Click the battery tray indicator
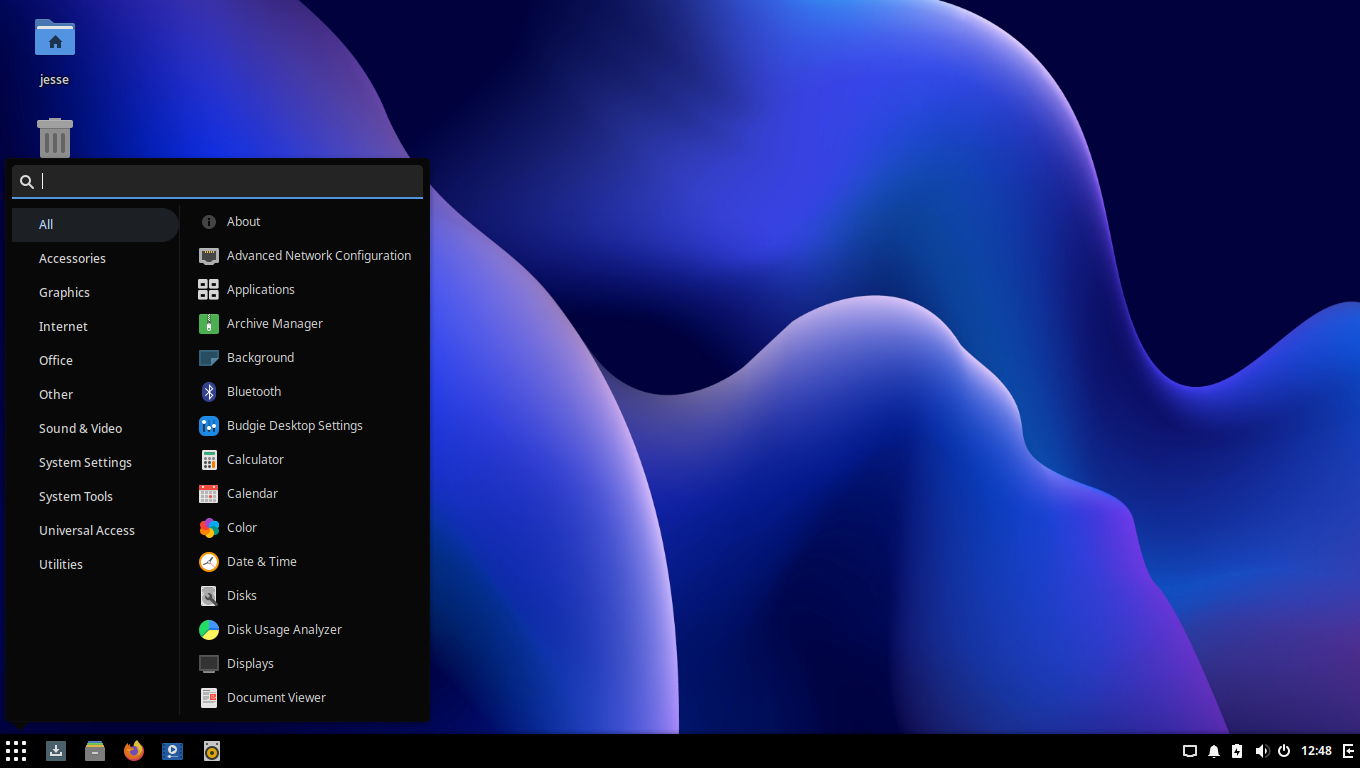This screenshot has width=1360, height=768. pyautogui.click(x=1237, y=751)
